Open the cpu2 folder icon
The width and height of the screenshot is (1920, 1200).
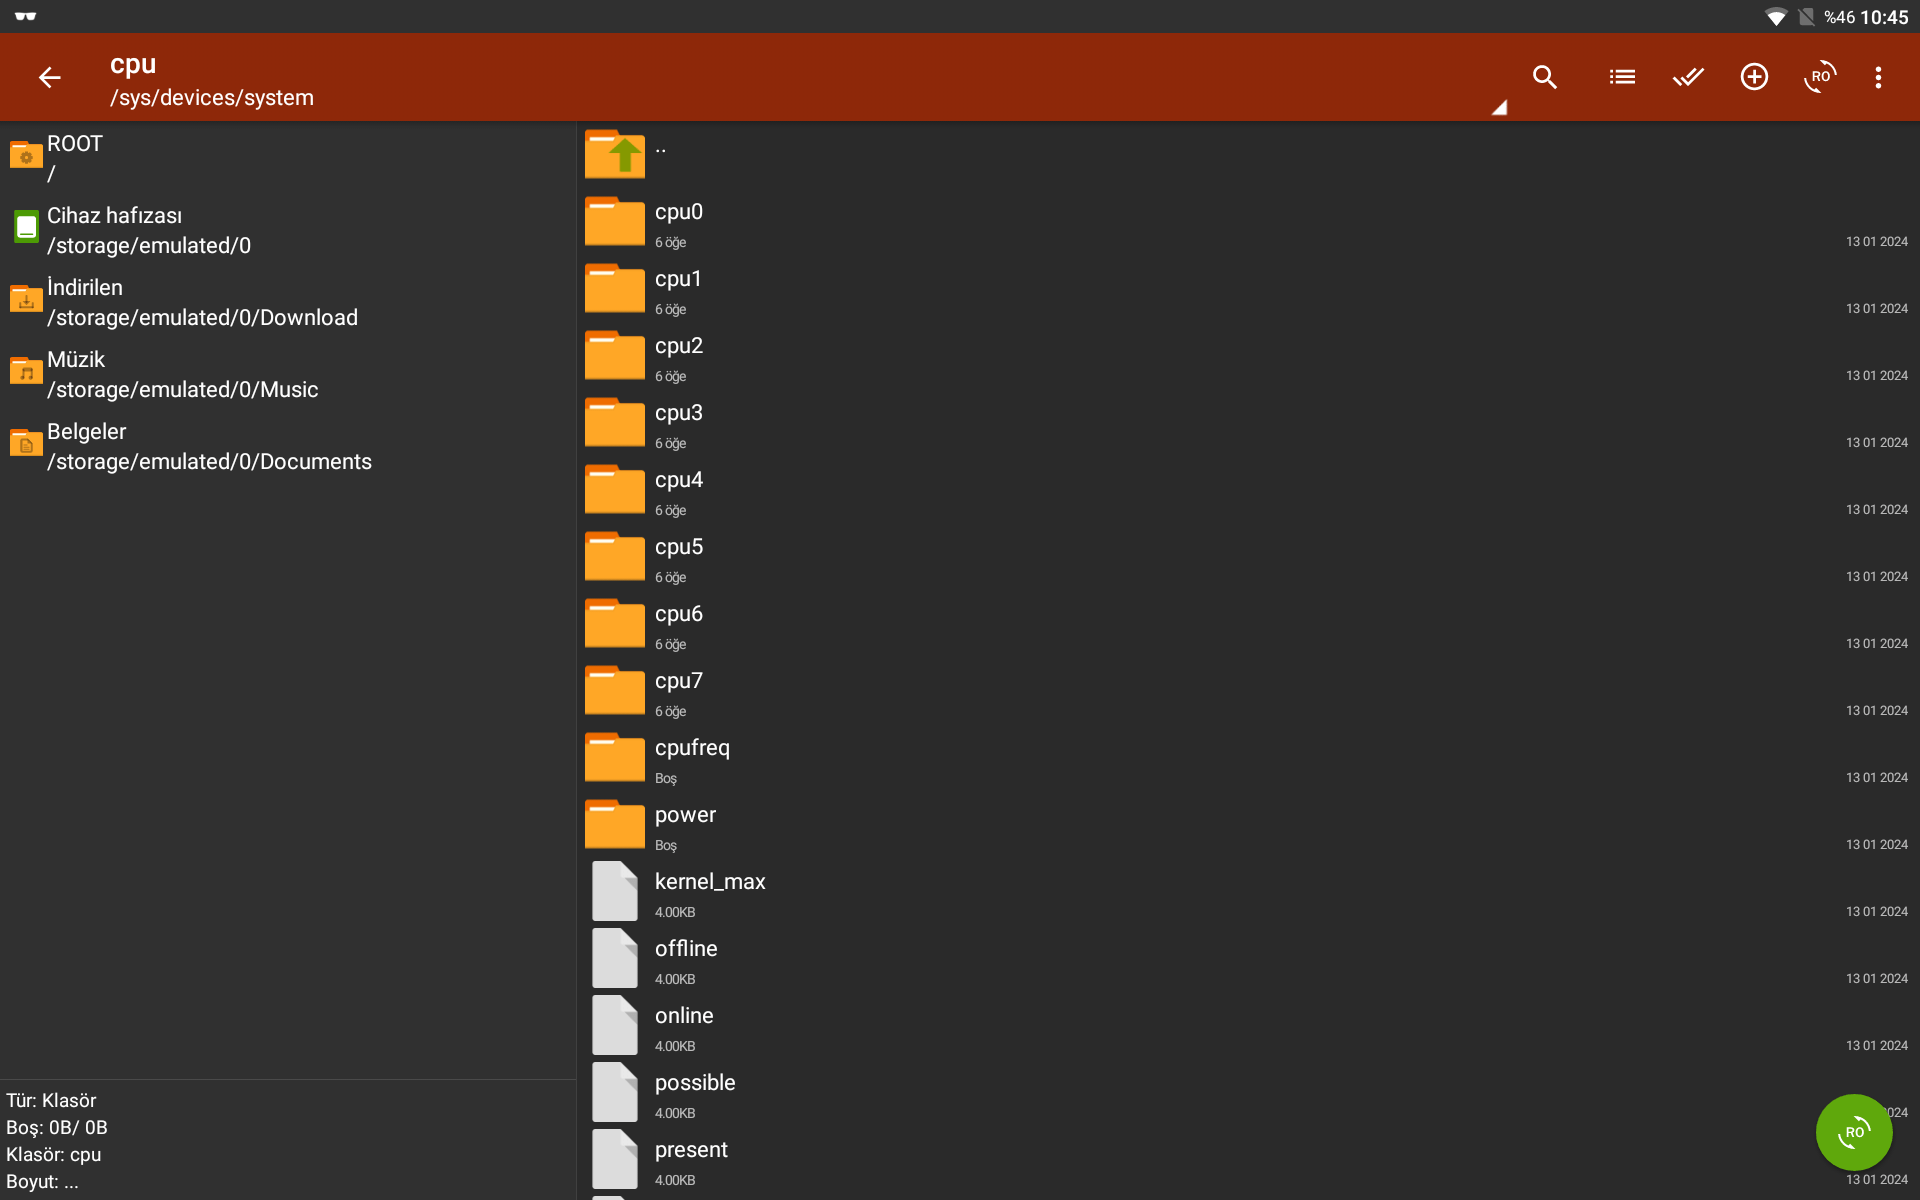click(x=615, y=356)
